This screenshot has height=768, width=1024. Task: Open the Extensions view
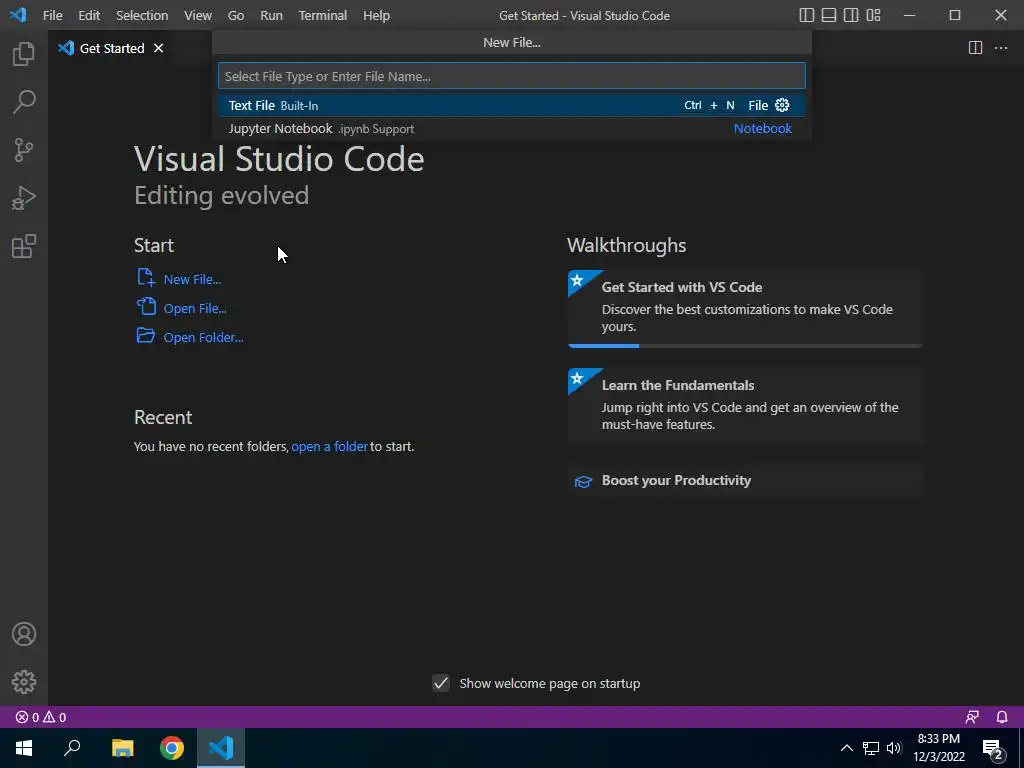(24, 246)
